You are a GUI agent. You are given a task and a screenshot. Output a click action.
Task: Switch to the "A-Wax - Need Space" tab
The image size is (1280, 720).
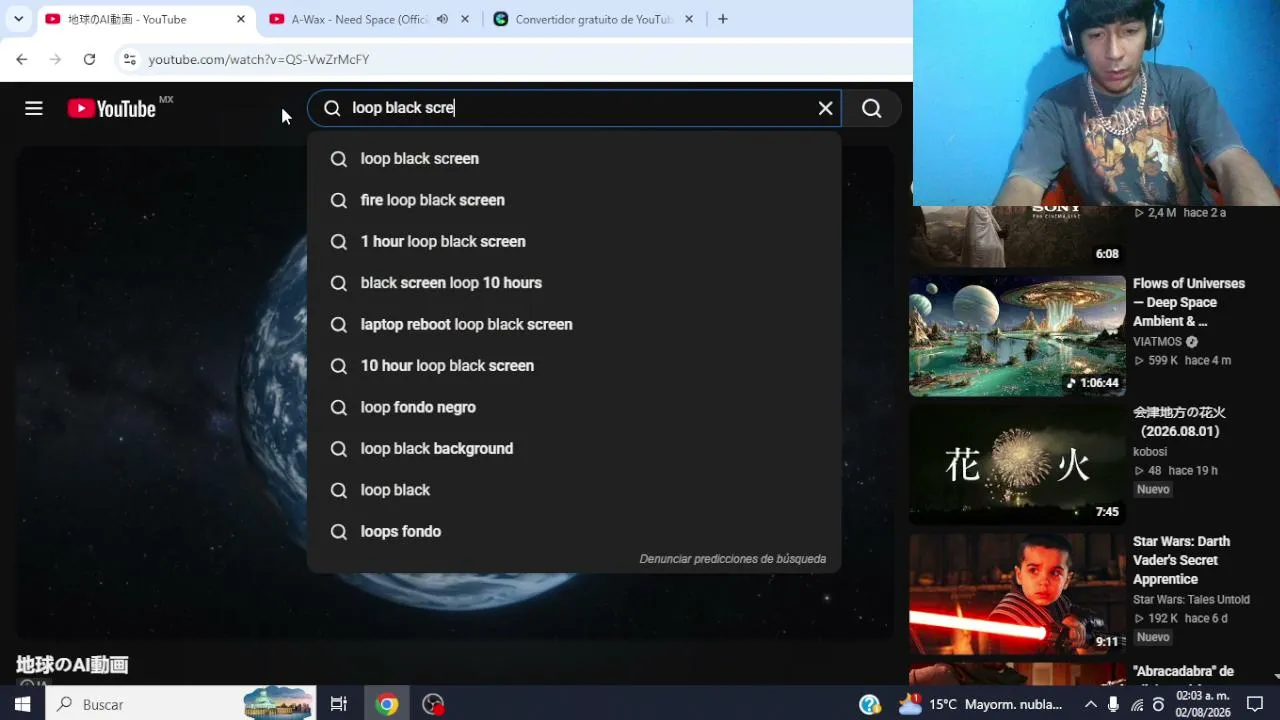(x=370, y=19)
